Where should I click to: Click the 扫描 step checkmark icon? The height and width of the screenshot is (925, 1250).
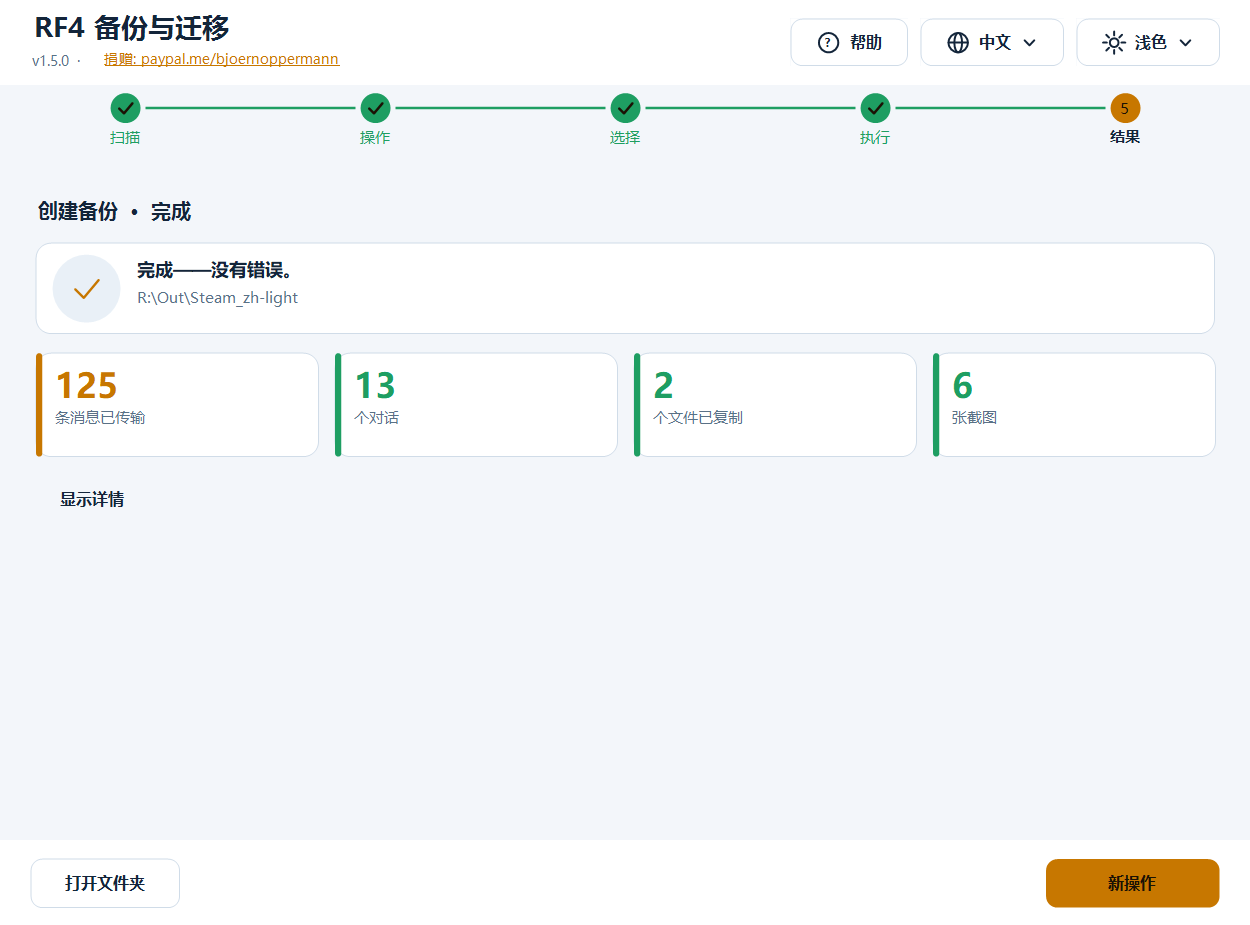[x=125, y=108]
